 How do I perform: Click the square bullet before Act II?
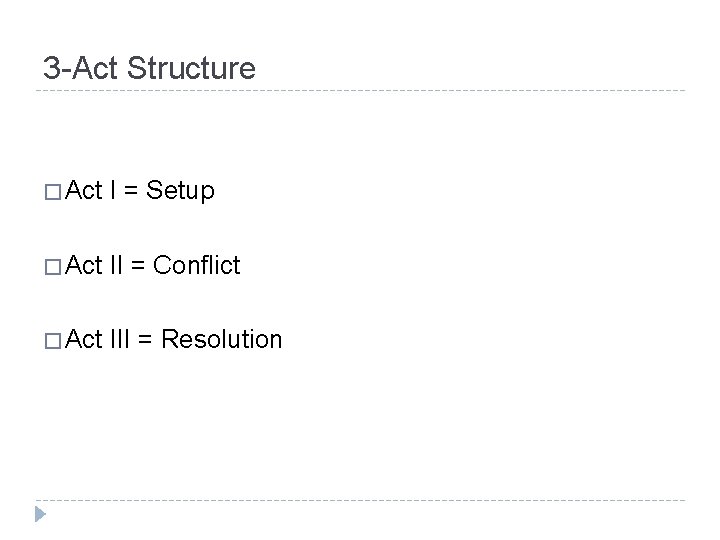tap(51, 266)
